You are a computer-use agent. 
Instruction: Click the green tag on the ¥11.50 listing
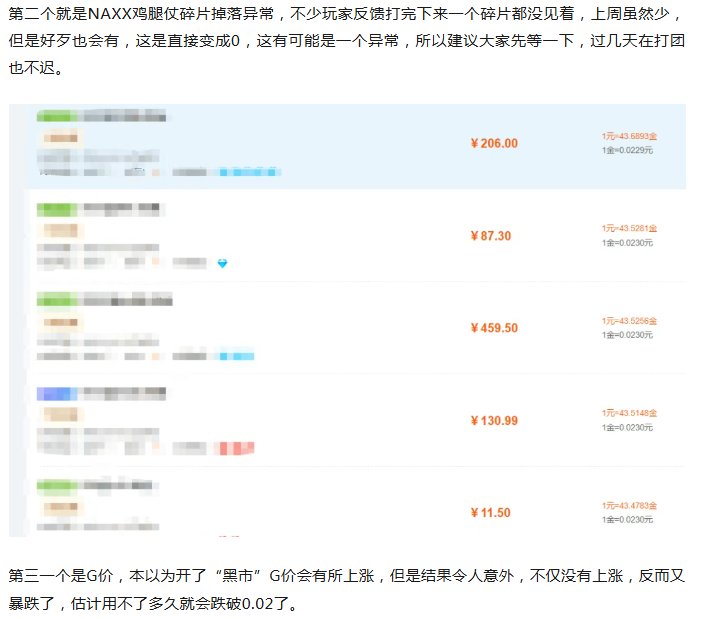coord(58,485)
